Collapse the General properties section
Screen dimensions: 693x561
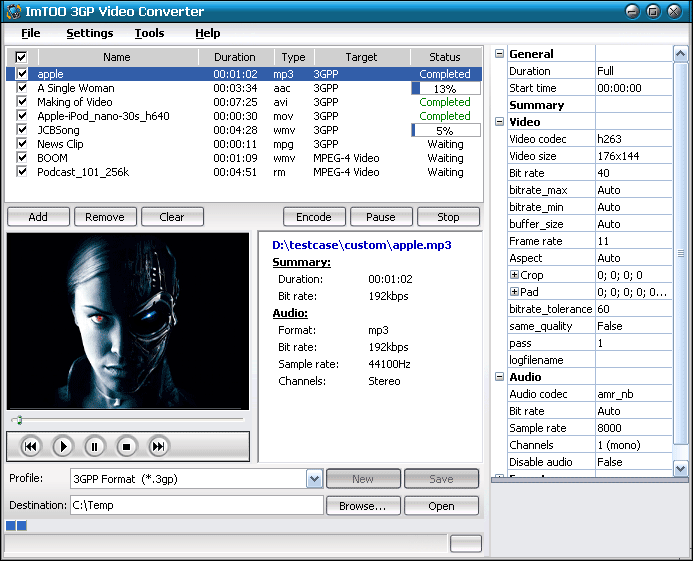coord(499,53)
